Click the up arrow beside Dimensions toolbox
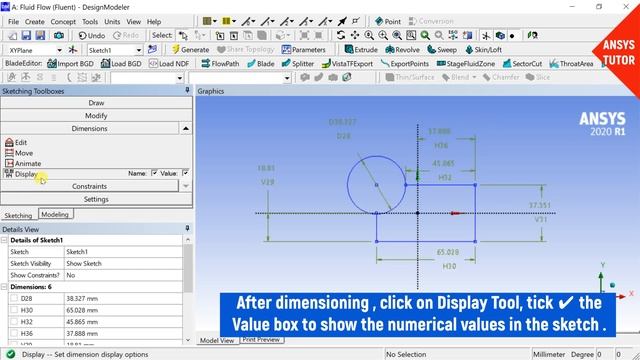The height and width of the screenshot is (360, 640). pos(186,129)
